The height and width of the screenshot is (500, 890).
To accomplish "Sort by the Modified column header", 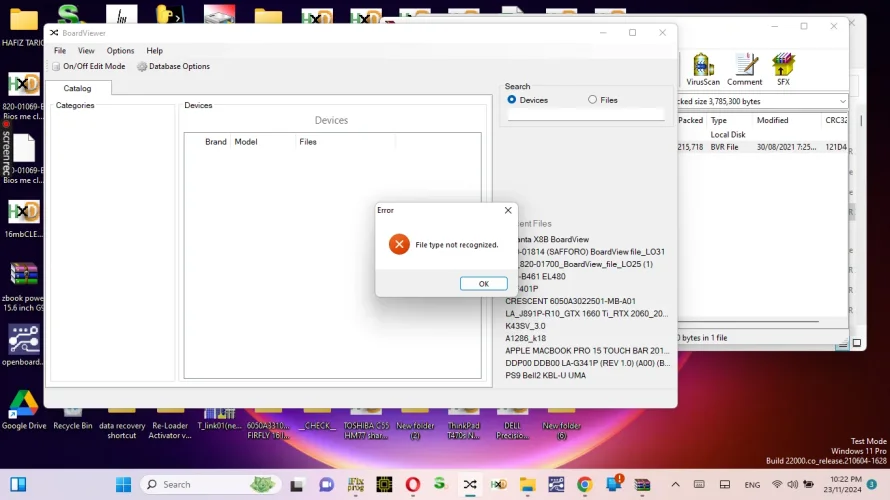I will pos(772,120).
